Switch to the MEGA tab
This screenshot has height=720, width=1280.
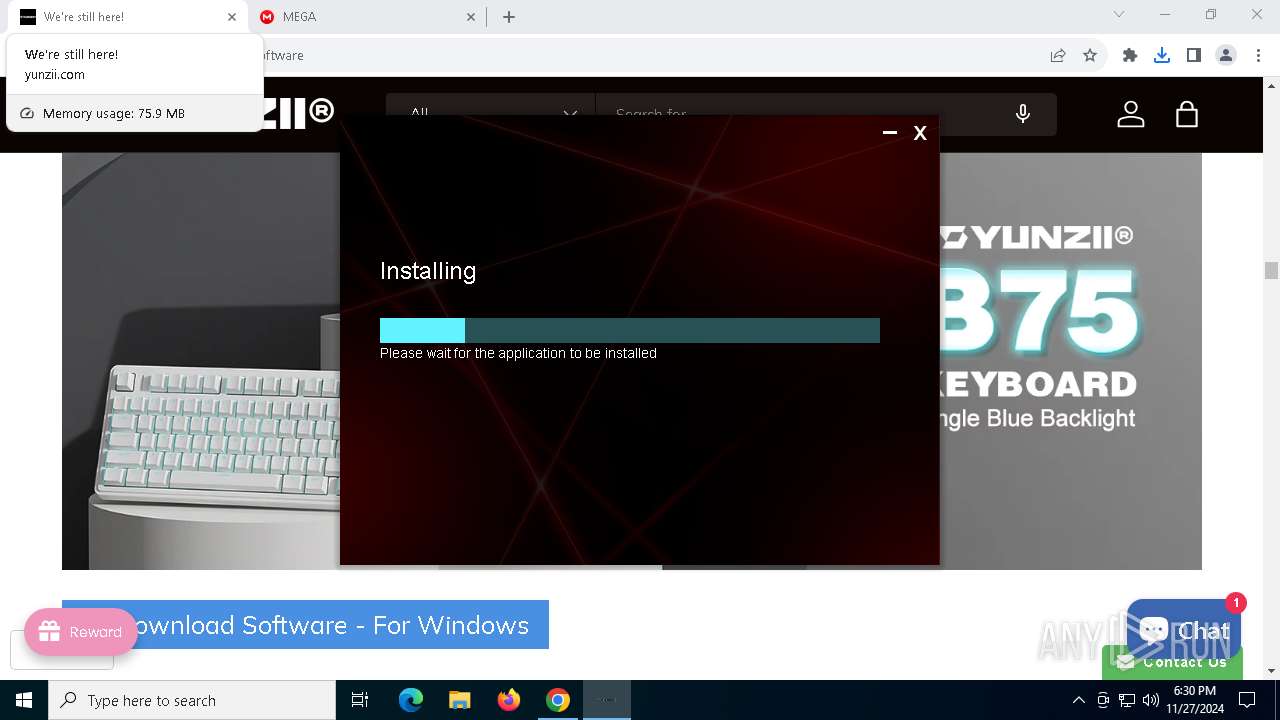366,17
